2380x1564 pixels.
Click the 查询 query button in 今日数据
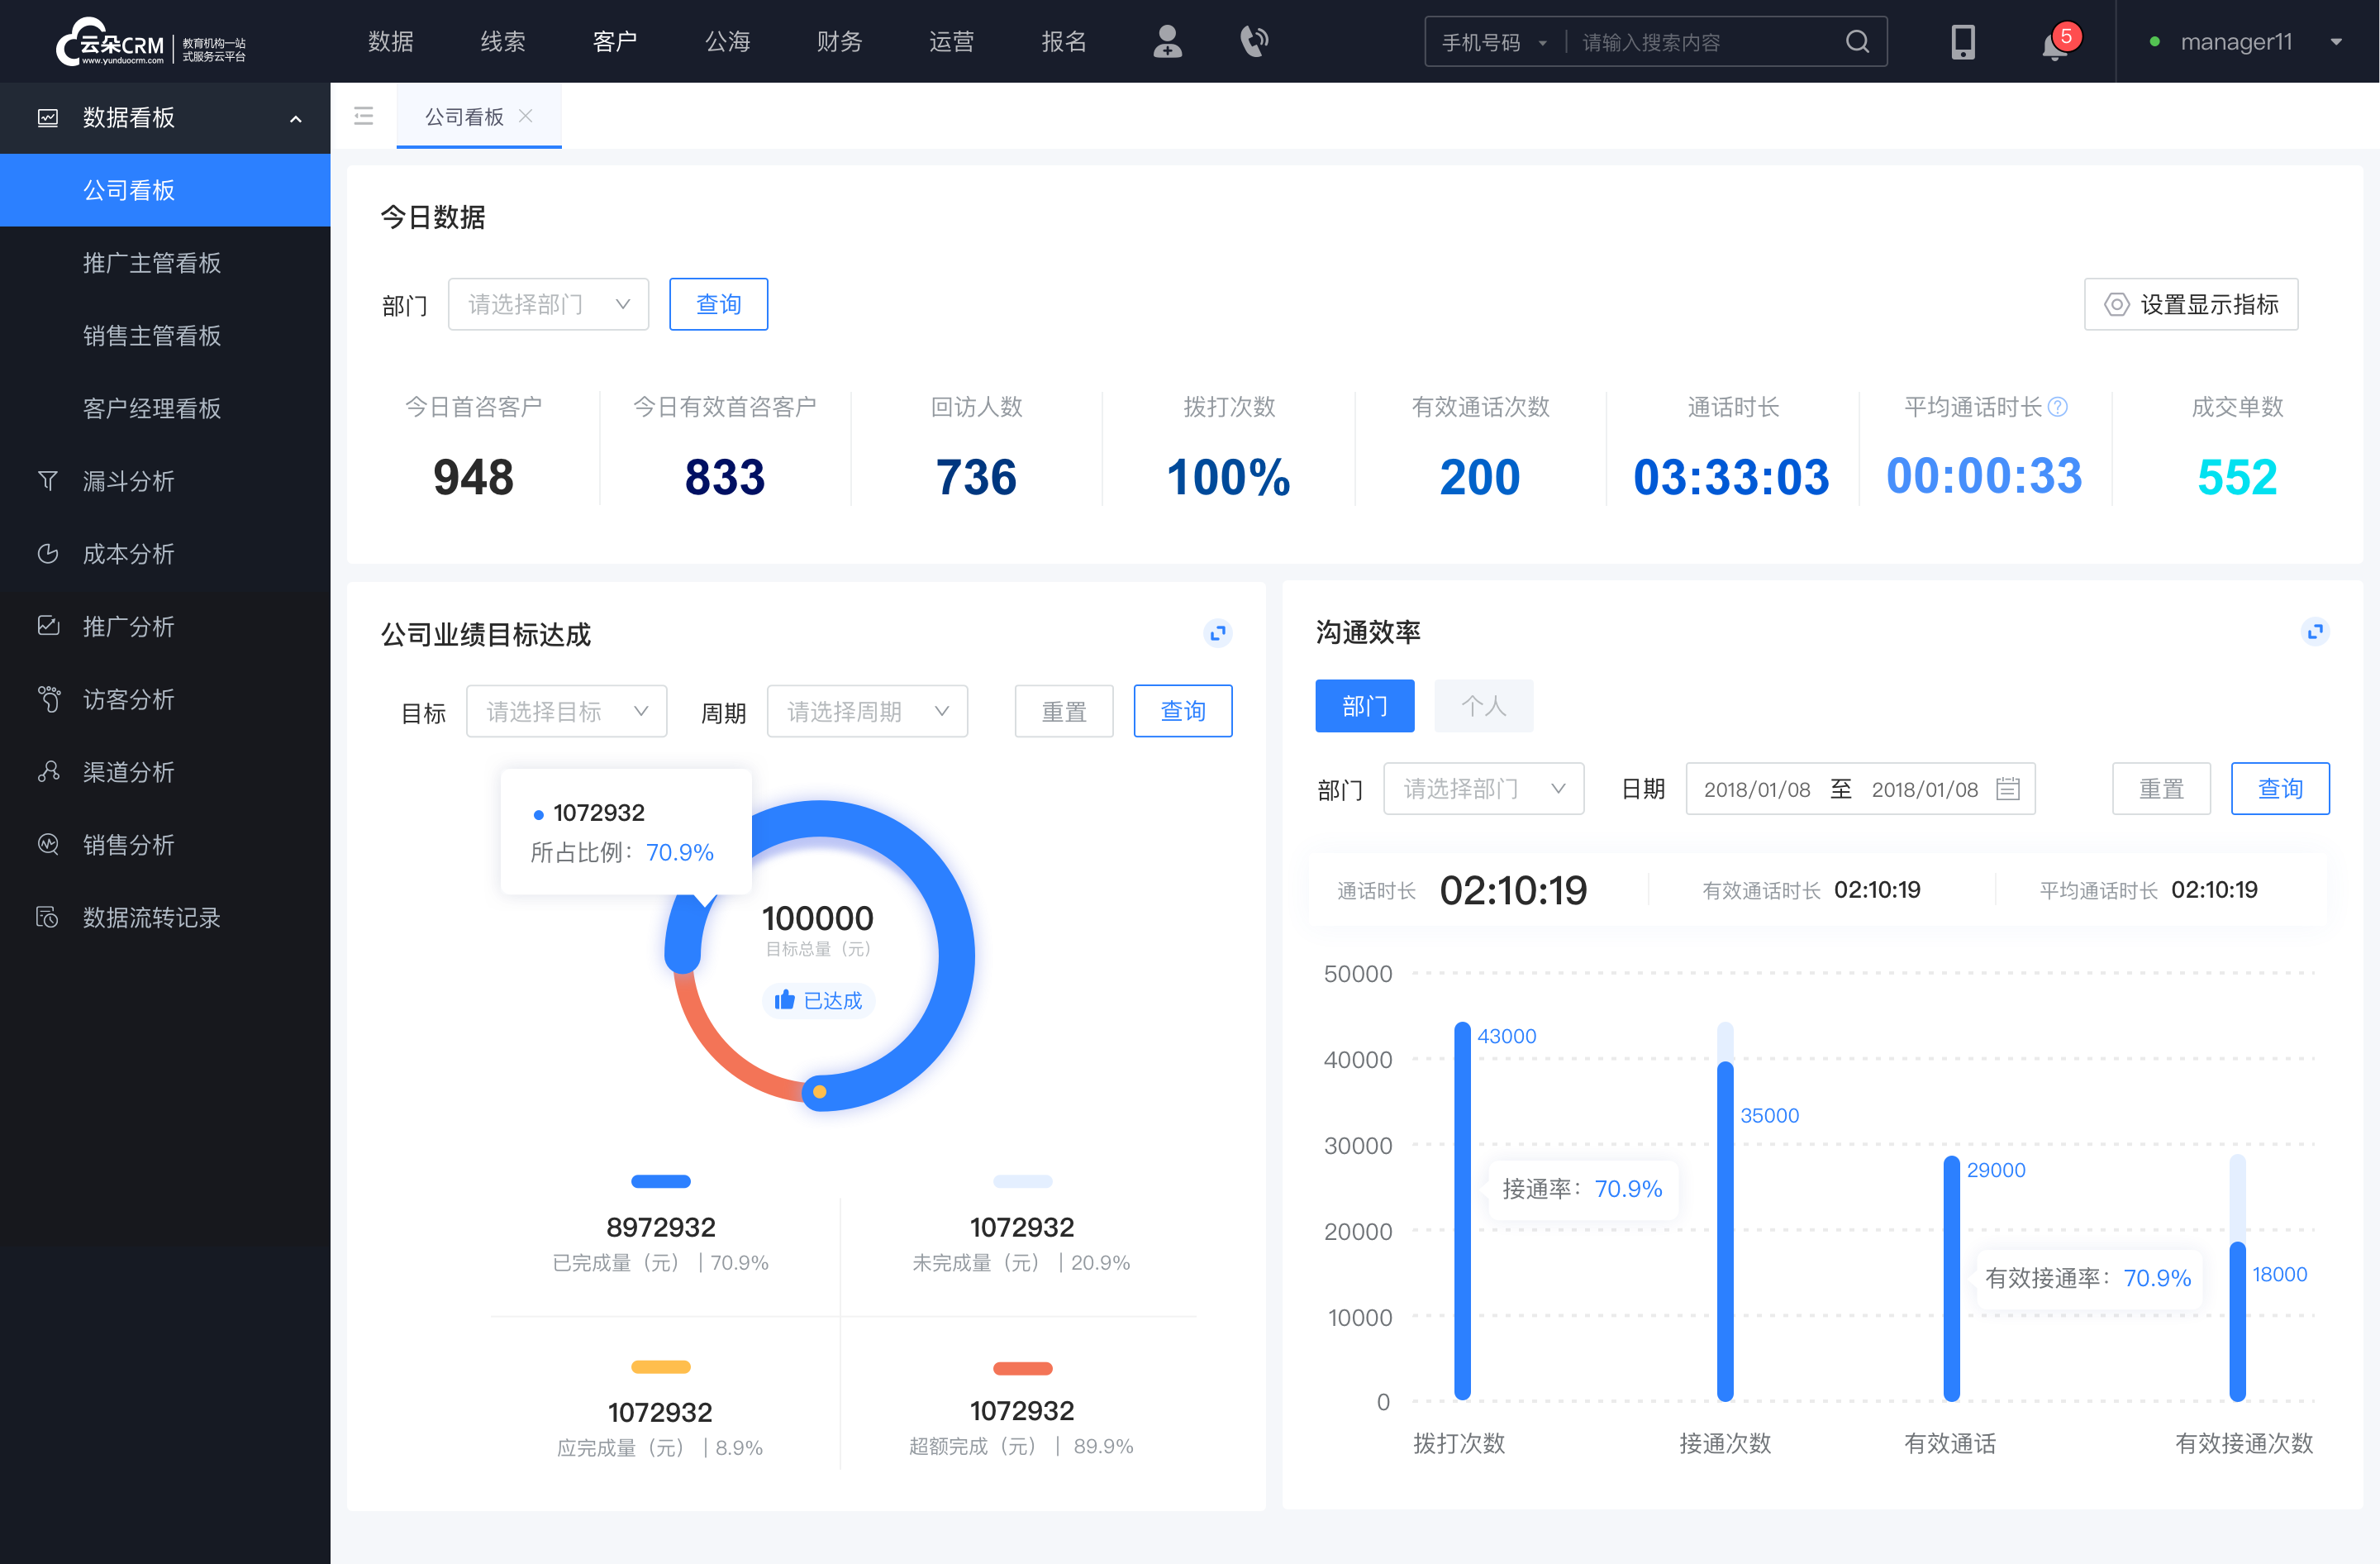click(717, 302)
